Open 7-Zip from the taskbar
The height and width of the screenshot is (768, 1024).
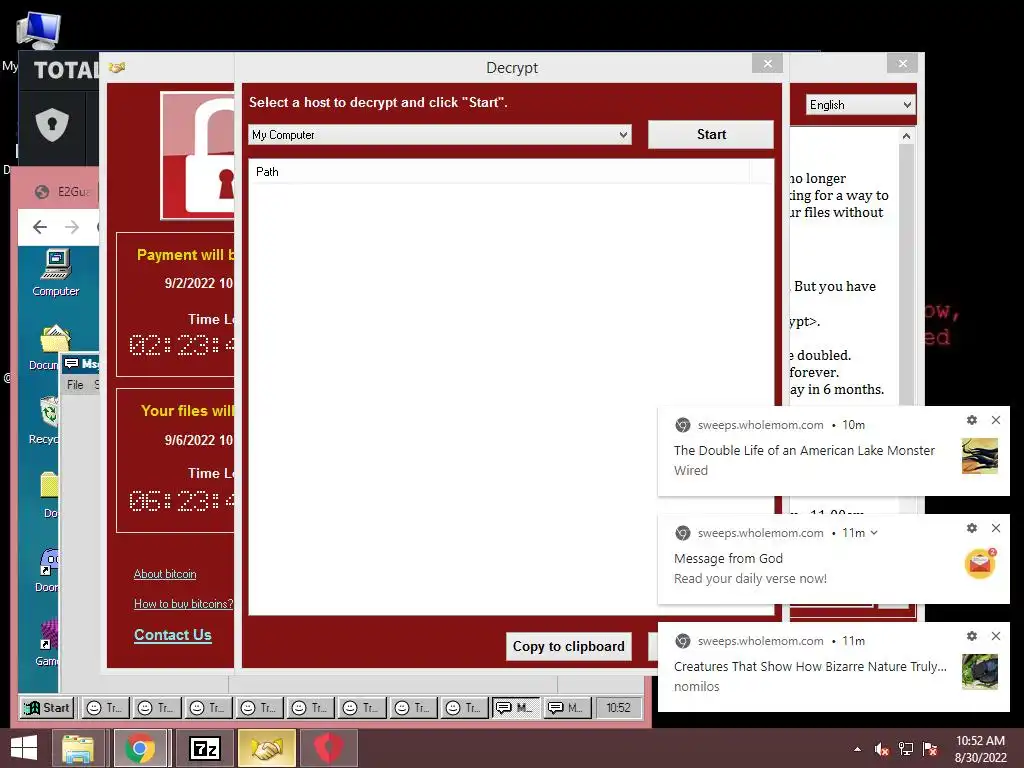[204, 748]
